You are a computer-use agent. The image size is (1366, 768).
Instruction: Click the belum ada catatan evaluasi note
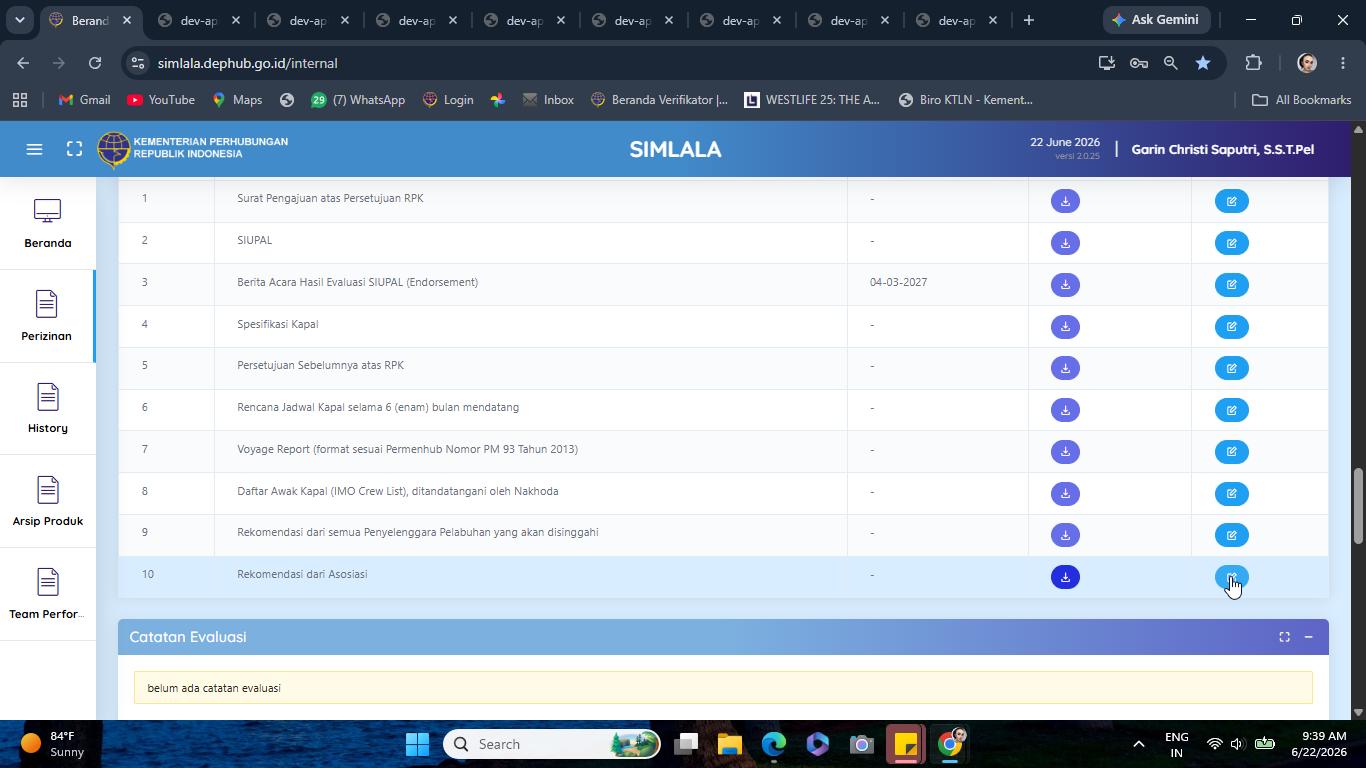coord(723,688)
